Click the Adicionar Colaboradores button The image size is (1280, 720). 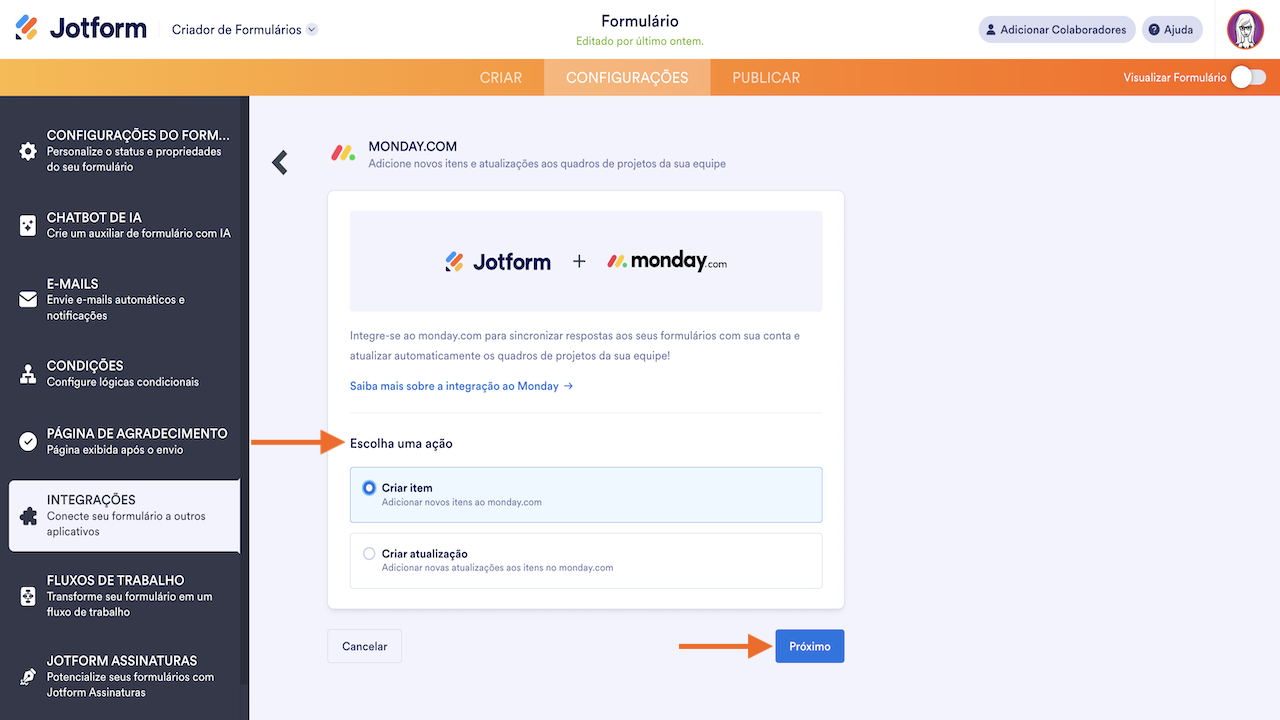pos(1056,30)
